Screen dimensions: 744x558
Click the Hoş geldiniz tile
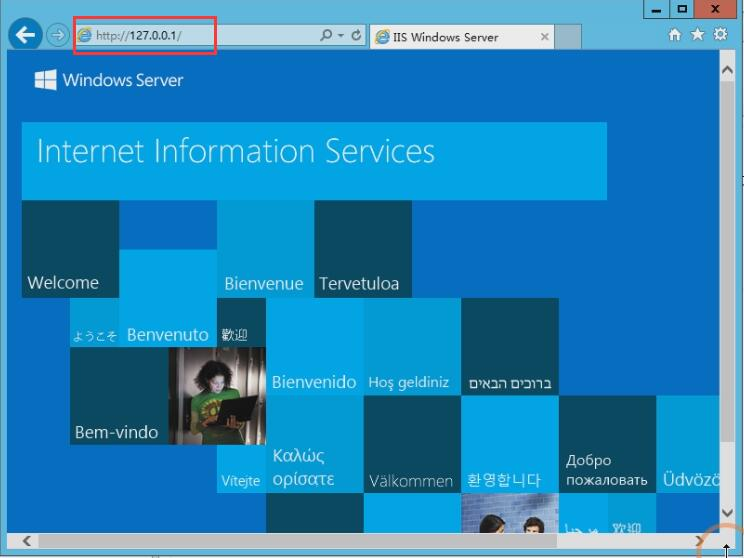point(412,347)
